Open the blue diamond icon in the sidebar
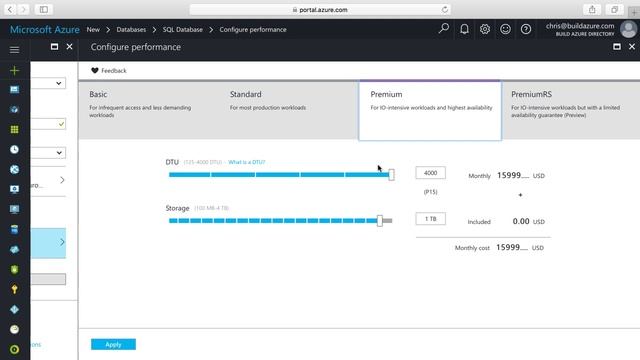 pyautogui.click(x=14, y=309)
